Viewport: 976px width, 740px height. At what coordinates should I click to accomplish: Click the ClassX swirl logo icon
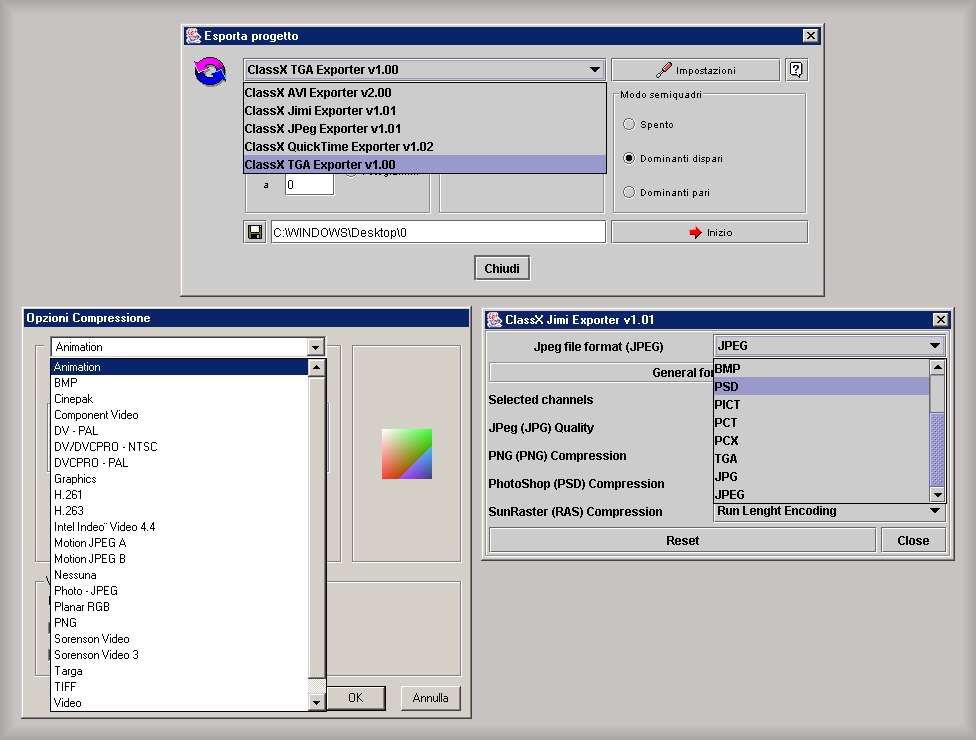[210, 72]
